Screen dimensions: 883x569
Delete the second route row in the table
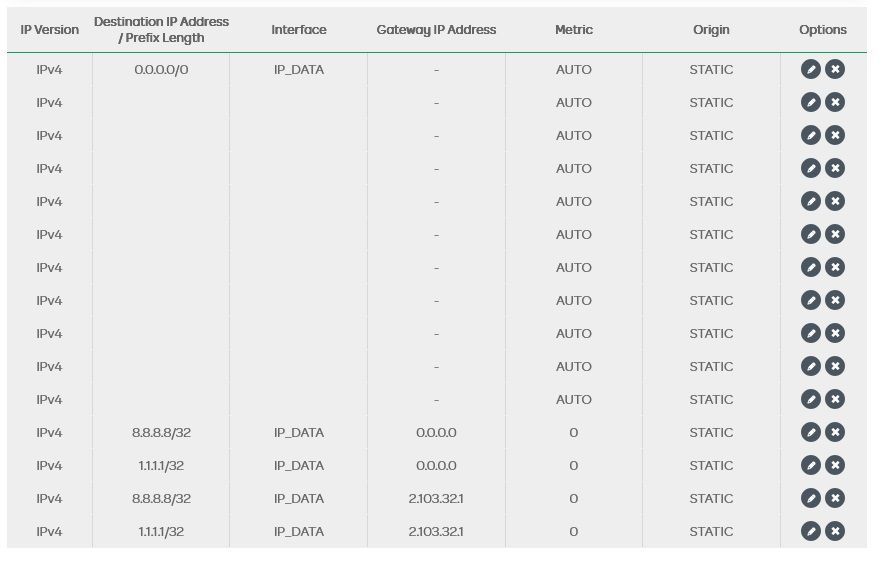pos(835,102)
